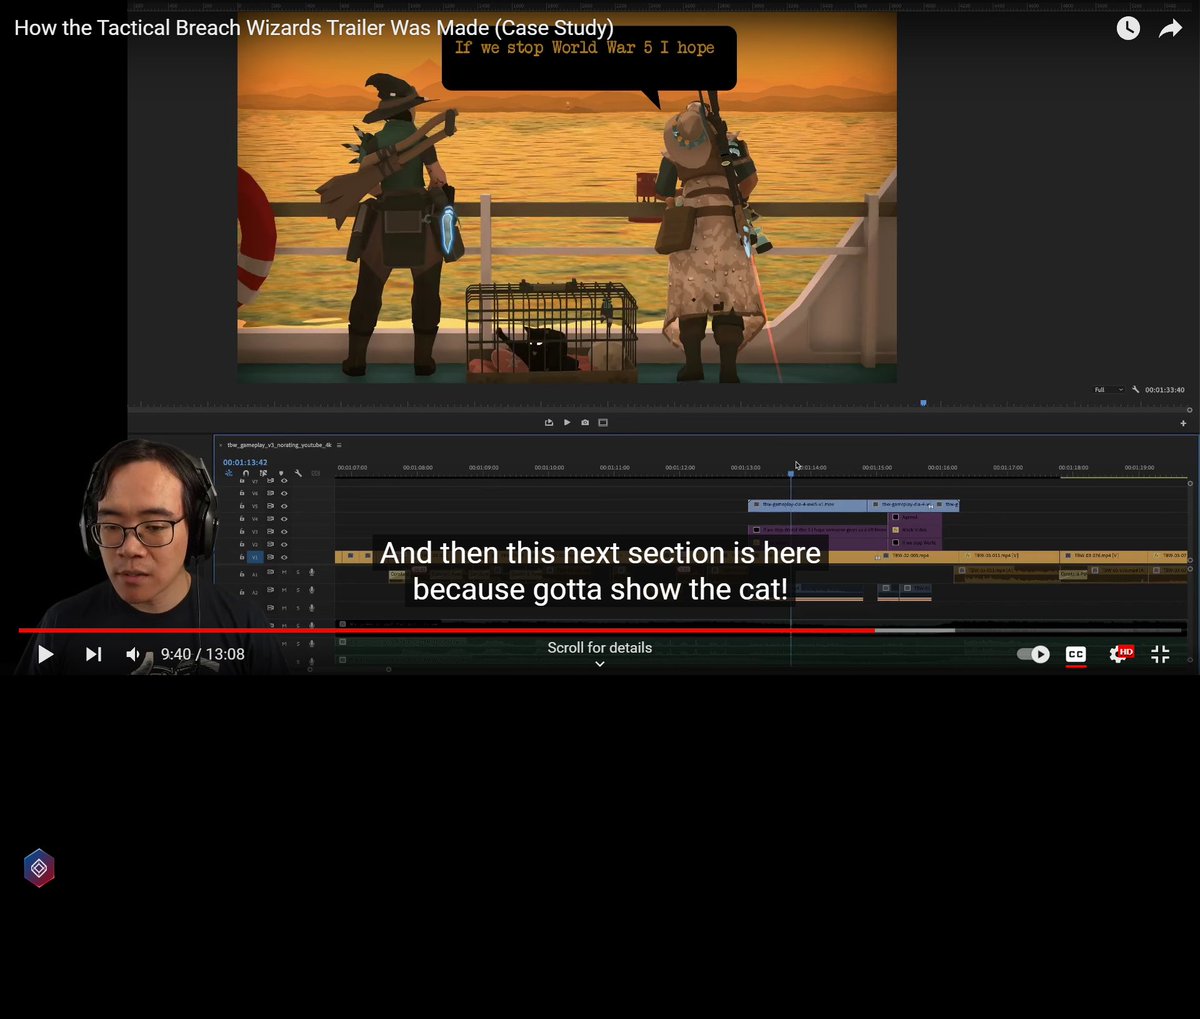Mute the YouTube player volume
Screen dimensions: 1200x1019
click(x=134, y=654)
